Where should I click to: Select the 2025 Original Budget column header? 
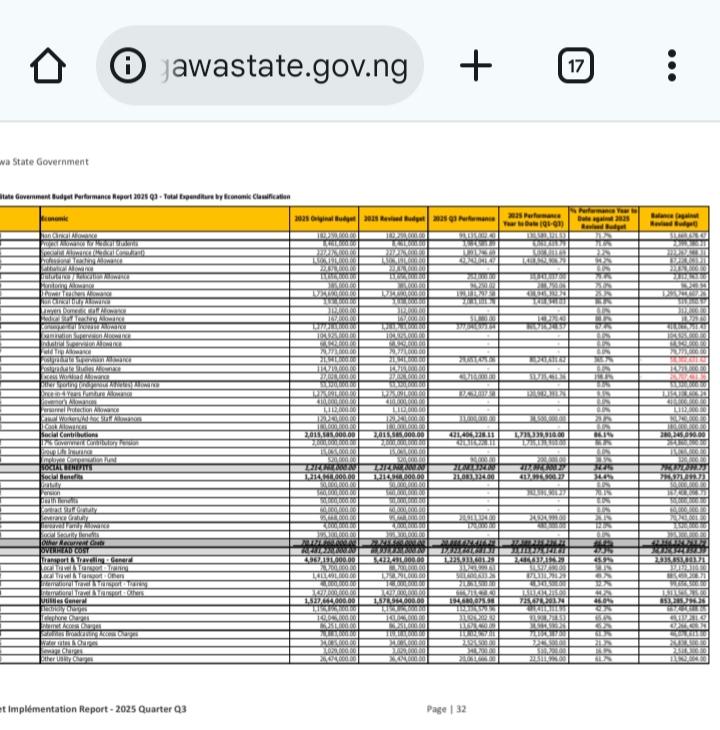pos(325,218)
